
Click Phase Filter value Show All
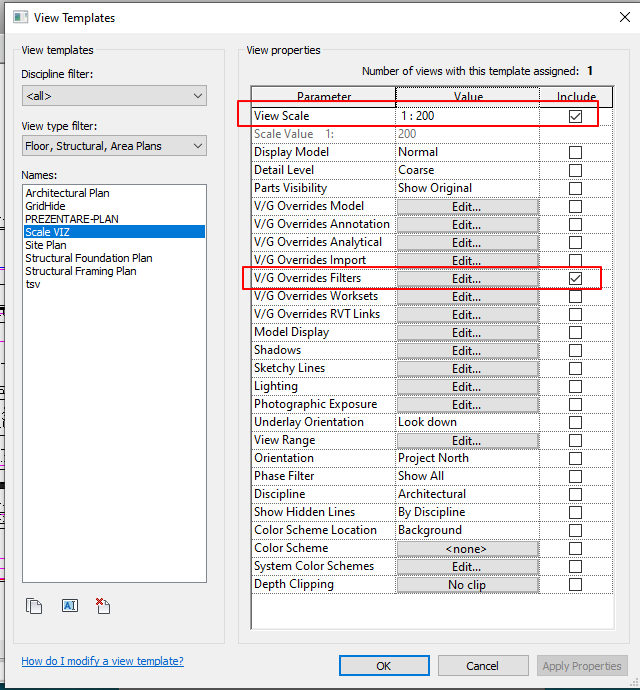tap(467, 477)
